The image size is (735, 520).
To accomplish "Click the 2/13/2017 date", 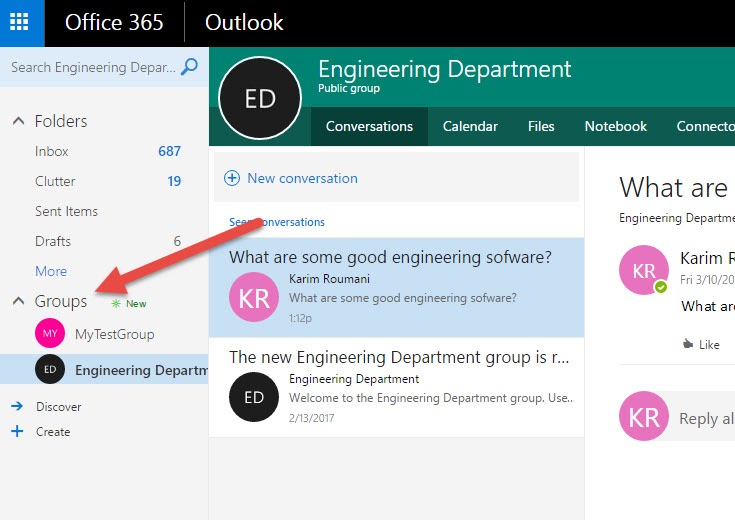I will pos(311,418).
